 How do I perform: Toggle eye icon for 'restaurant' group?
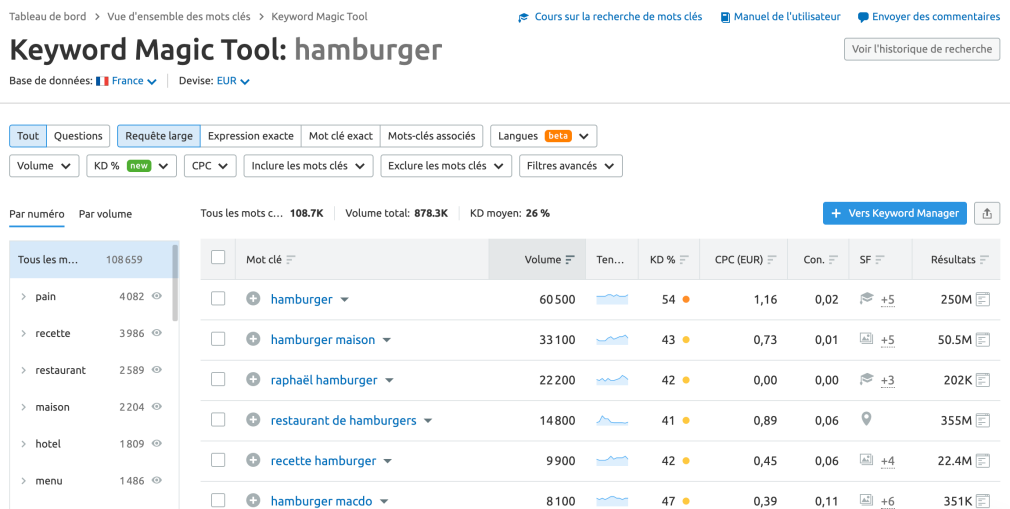tap(157, 369)
